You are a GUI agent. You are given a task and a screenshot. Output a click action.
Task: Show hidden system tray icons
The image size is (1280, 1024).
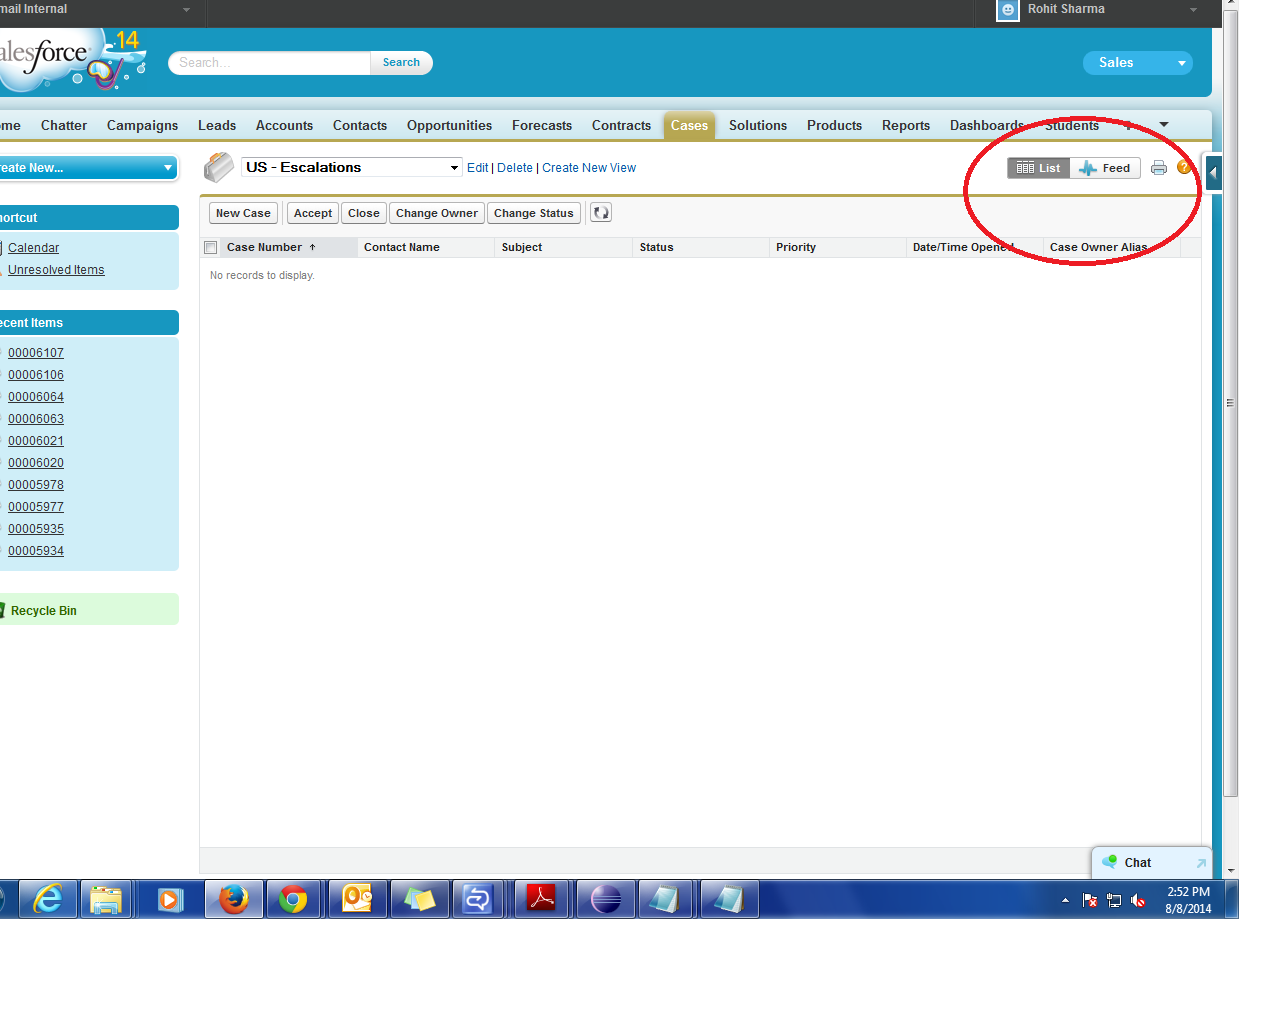(1065, 901)
